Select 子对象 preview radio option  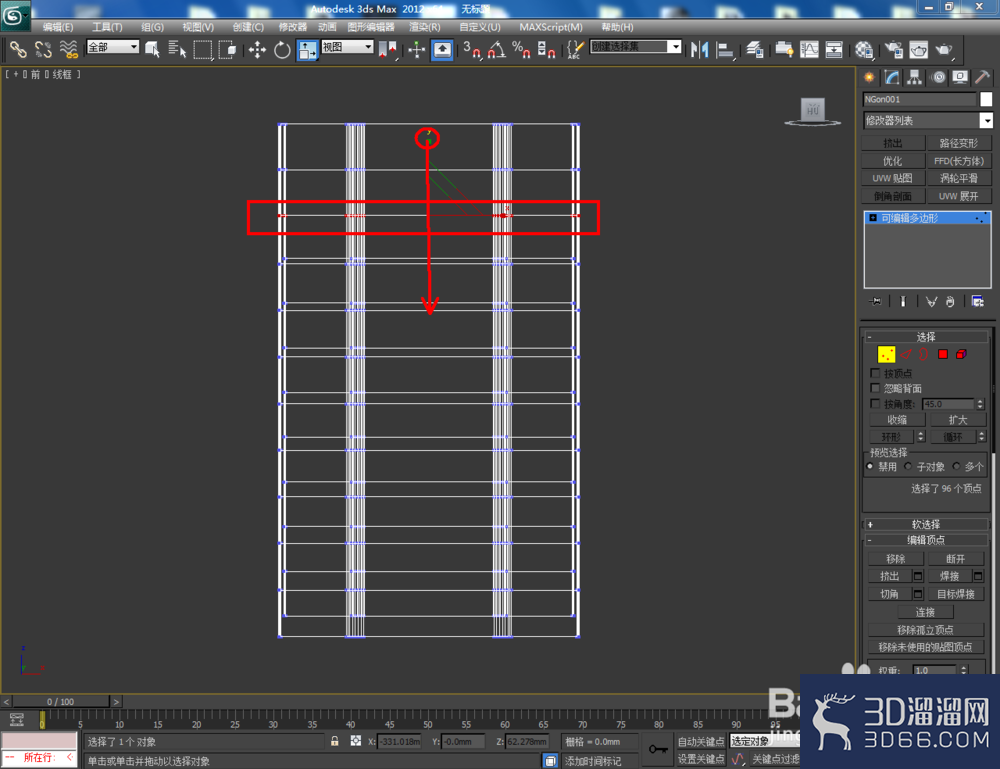click(908, 466)
